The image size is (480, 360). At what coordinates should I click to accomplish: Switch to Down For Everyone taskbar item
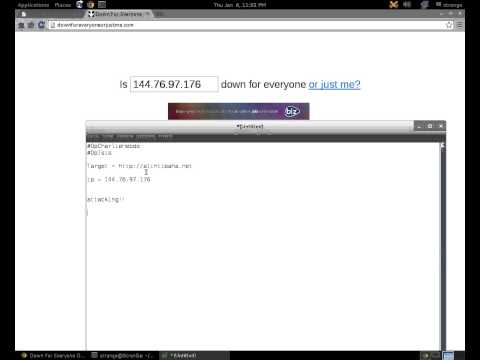53,356
